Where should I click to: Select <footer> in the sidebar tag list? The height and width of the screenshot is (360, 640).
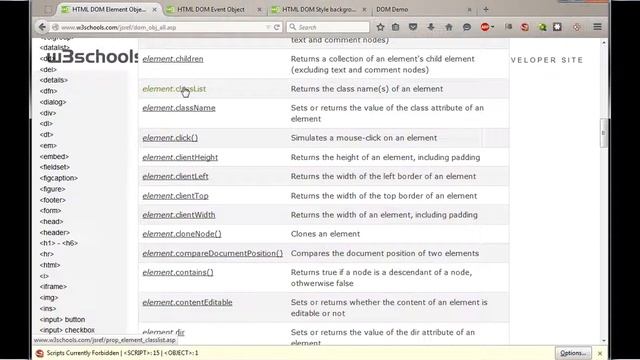click(x=52, y=200)
